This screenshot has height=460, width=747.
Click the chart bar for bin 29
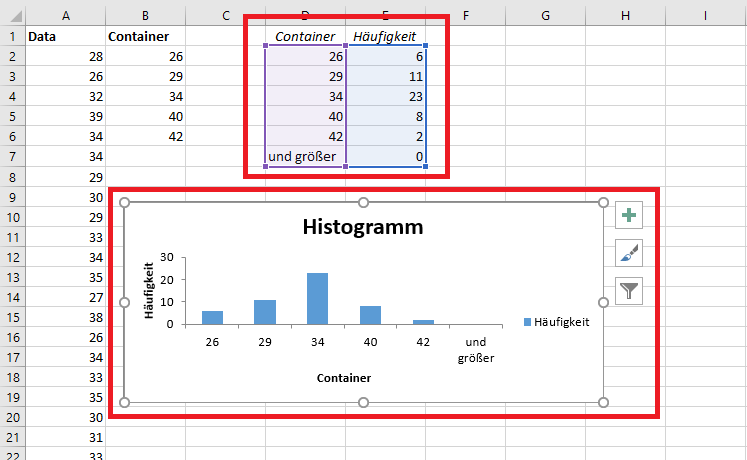[x=265, y=312]
